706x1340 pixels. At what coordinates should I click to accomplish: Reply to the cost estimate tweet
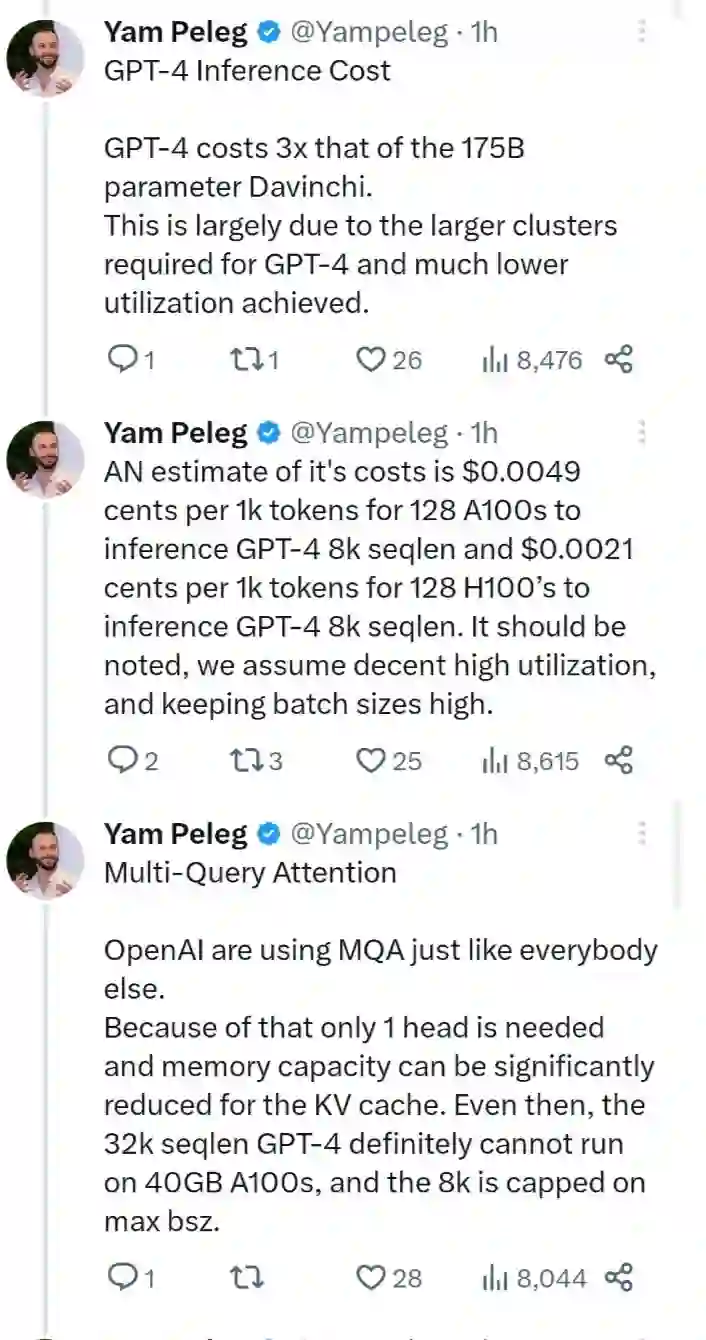[x=121, y=761]
